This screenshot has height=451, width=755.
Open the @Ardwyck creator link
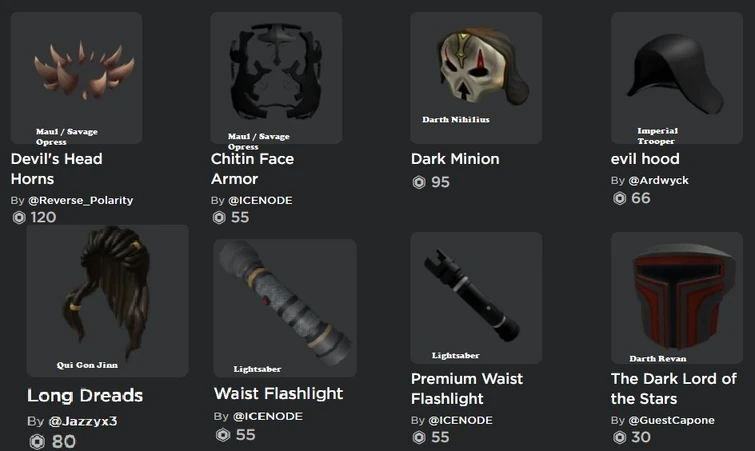coord(658,180)
